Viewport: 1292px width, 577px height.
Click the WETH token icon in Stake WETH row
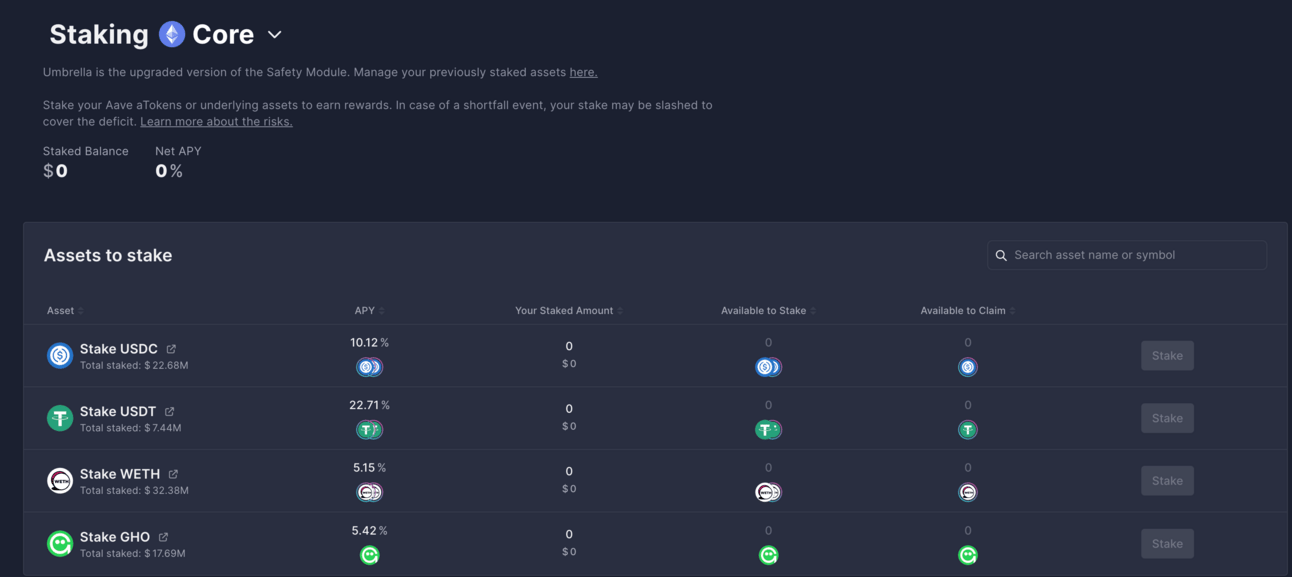pos(60,480)
